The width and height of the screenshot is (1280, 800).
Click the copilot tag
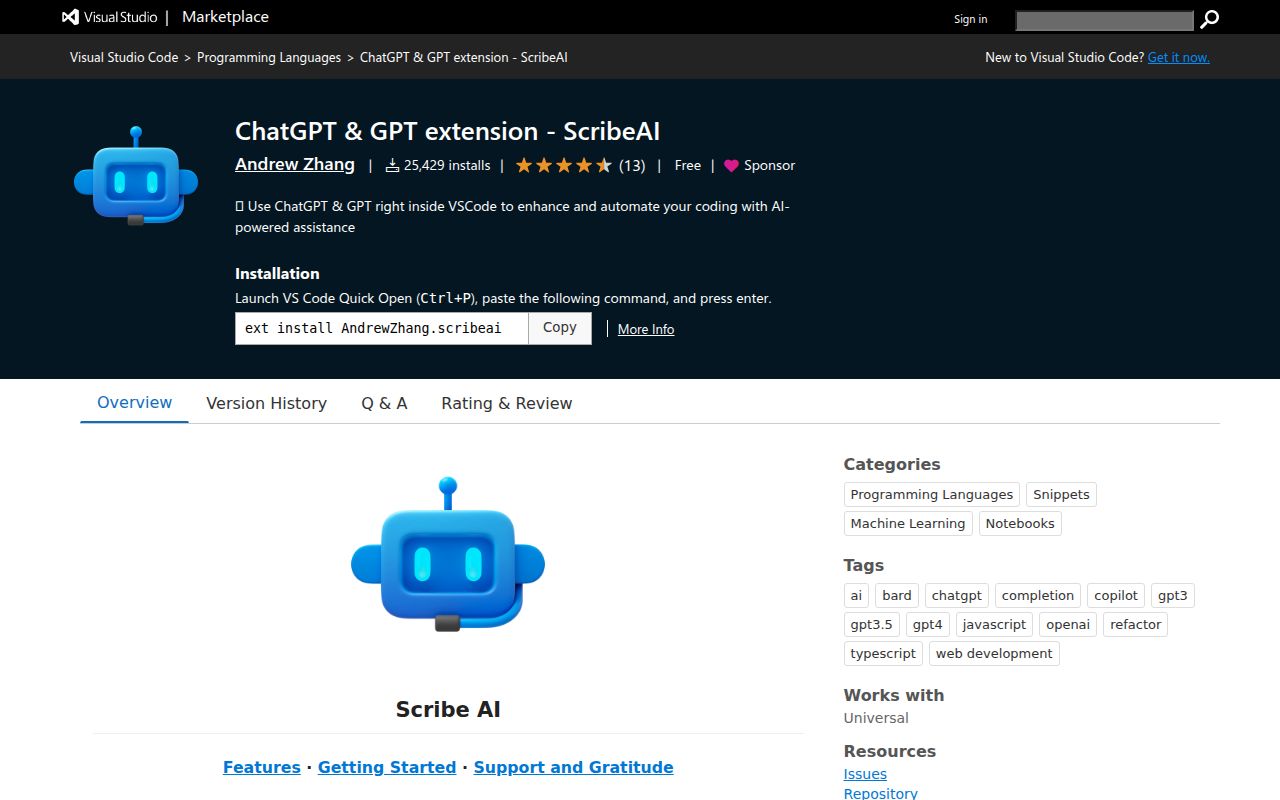tap(1116, 595)
